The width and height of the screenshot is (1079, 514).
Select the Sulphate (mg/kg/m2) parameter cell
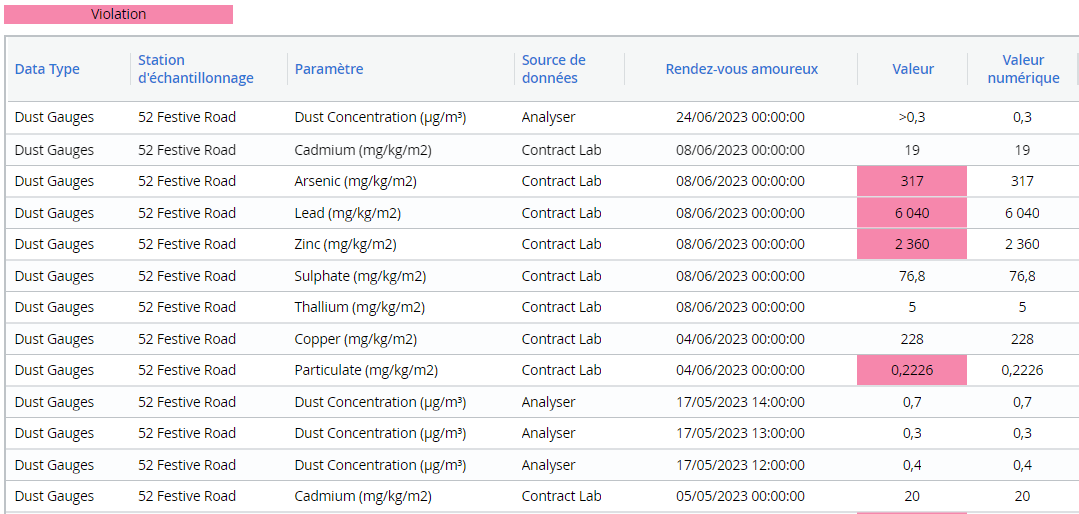(360, 276)
